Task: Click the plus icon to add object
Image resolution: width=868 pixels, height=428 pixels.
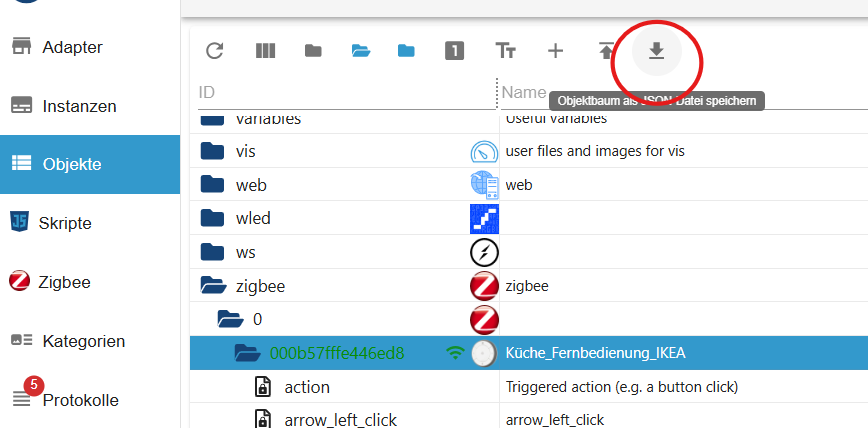Action: click(x=555, y=51)
